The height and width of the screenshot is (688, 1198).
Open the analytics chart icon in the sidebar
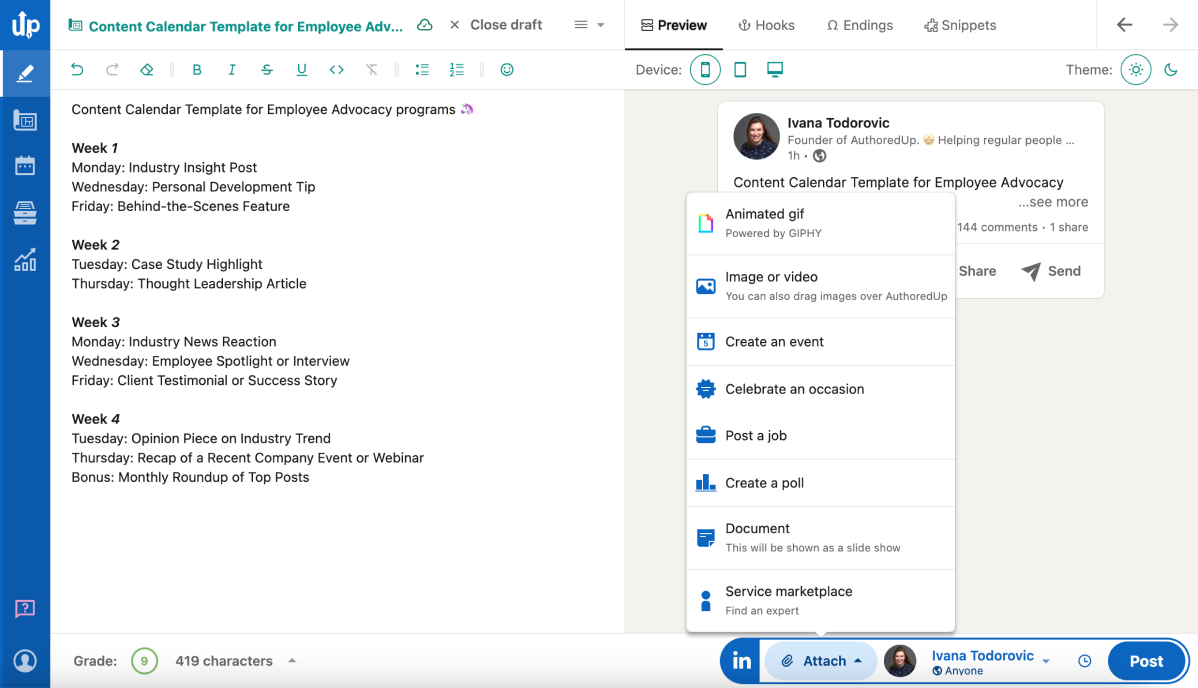pos(25,260)
